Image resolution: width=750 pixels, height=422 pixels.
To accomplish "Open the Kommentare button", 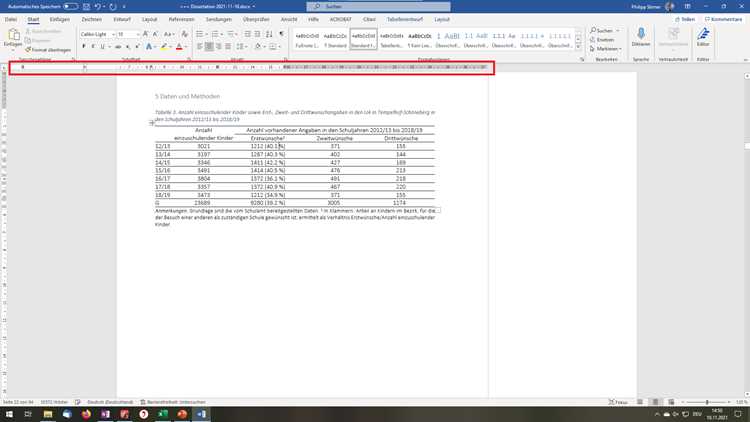I will [x=723, y=20].
